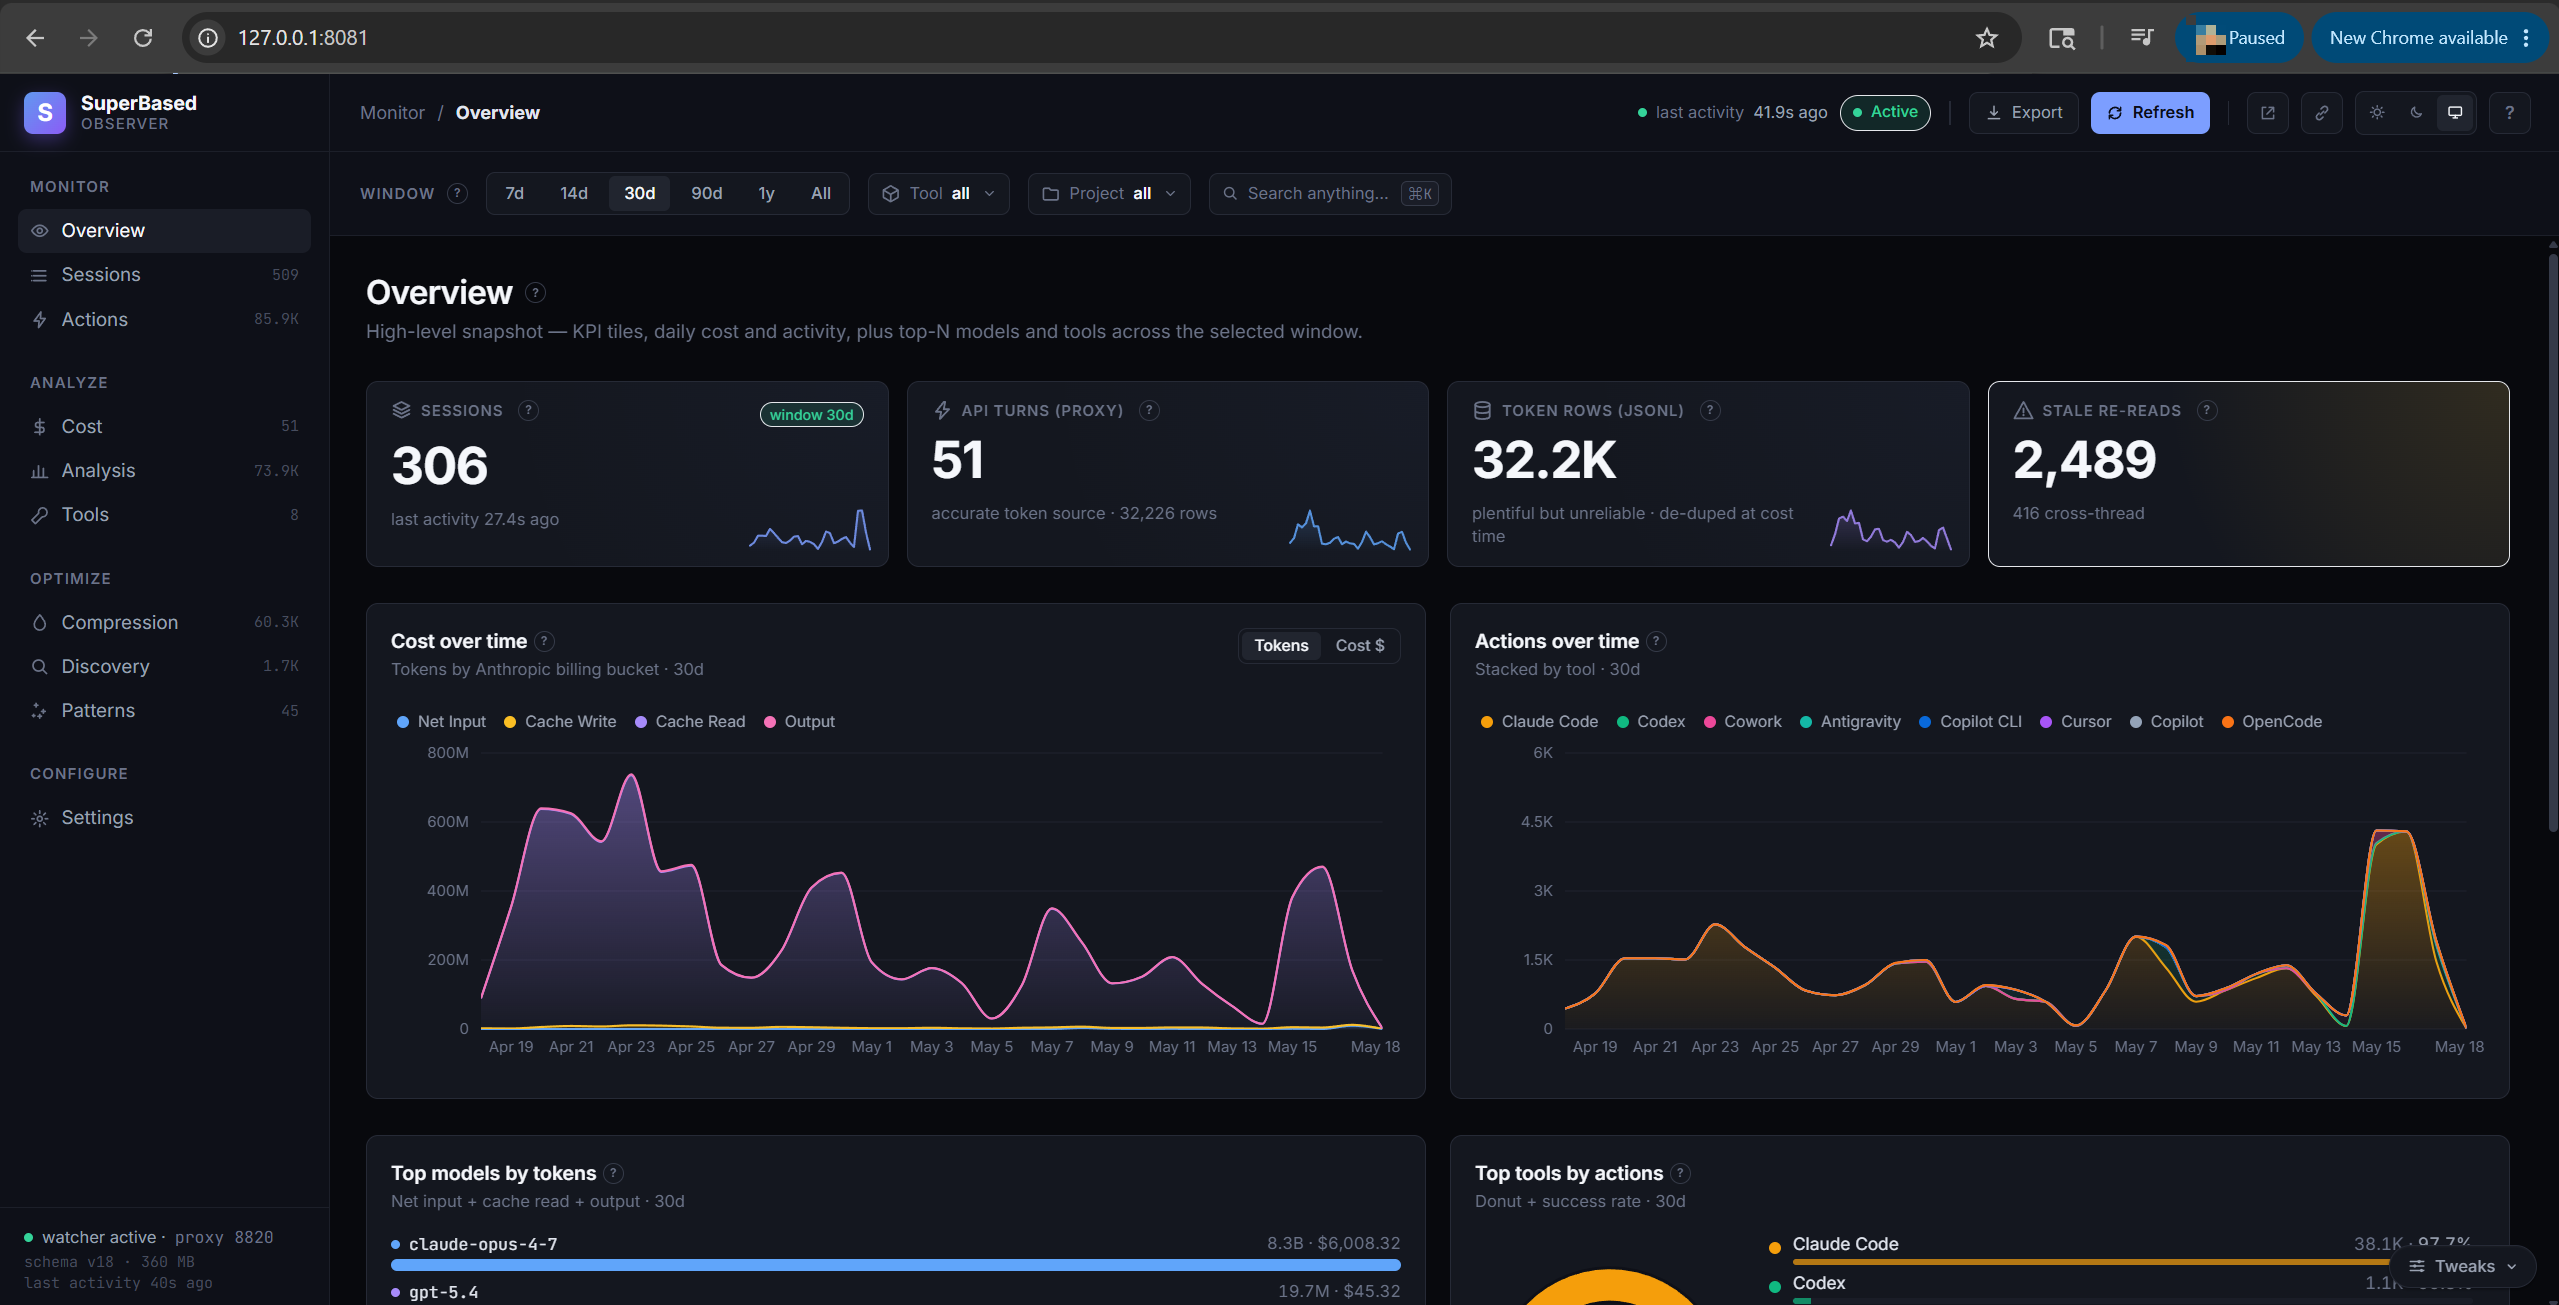Switch to light theme sun icon

pos(2377,113)
